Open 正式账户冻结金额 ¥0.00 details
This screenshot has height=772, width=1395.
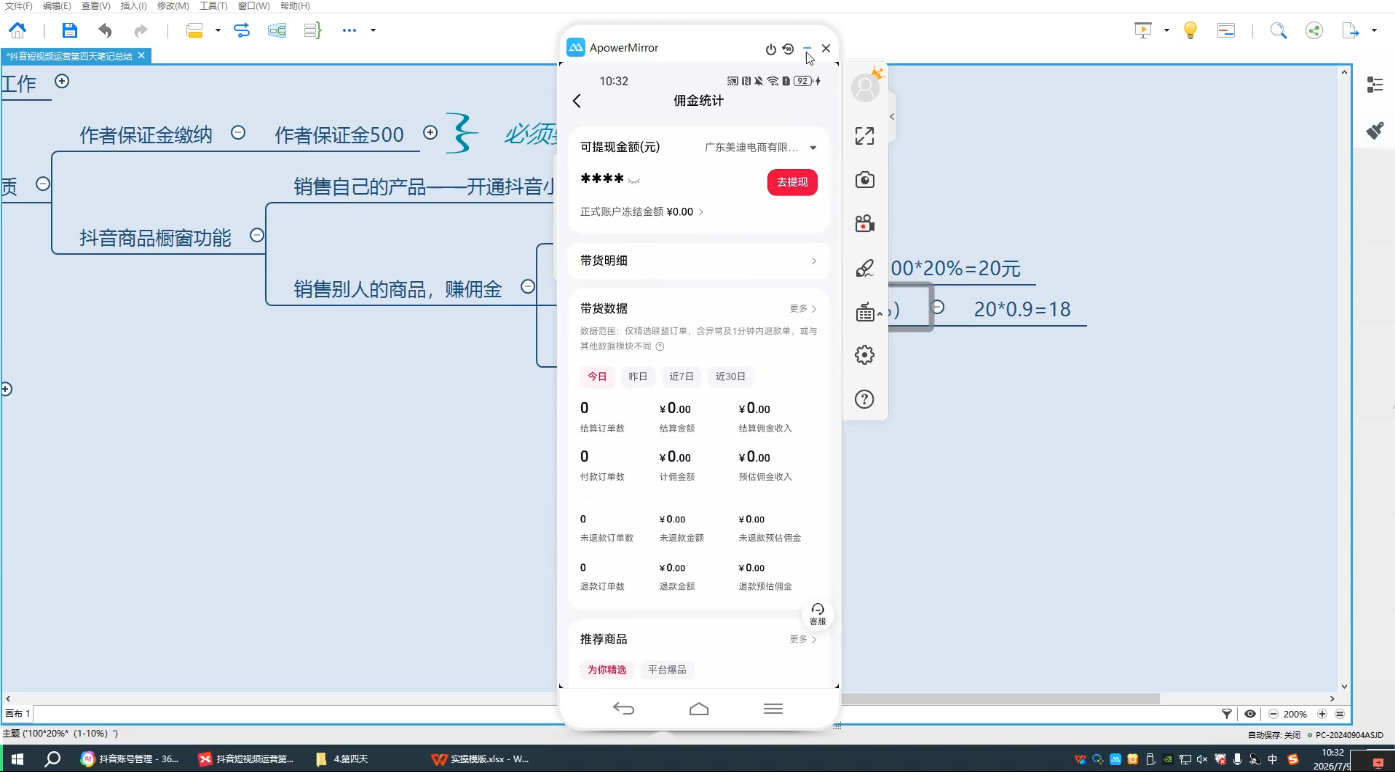click(642, 212)
